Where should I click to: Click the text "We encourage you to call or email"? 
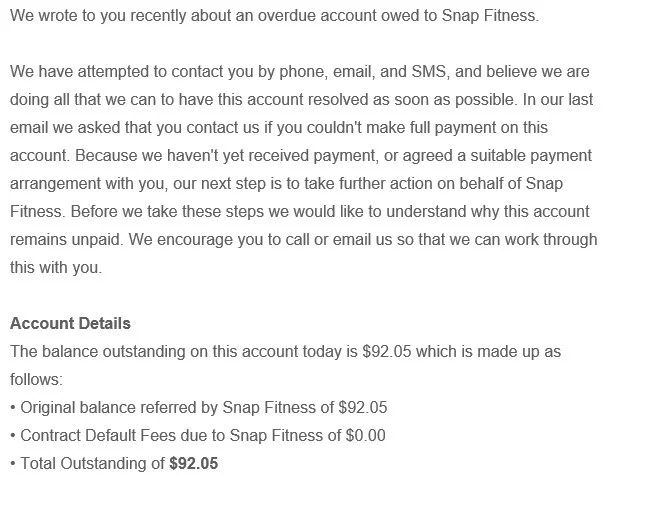[252, 240]
